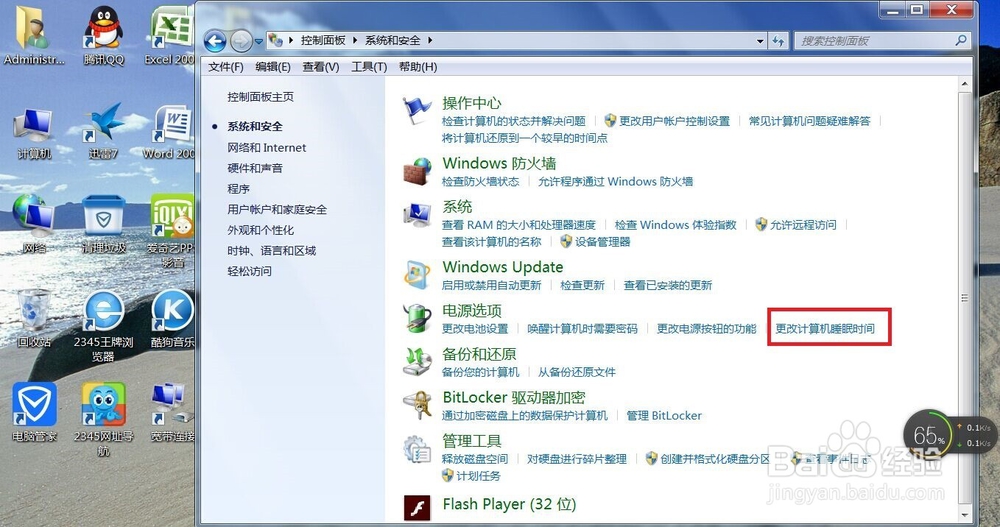Click the 电源选项 battery icon
This screenshot has width=1000, height=527.
pos(418,318)
